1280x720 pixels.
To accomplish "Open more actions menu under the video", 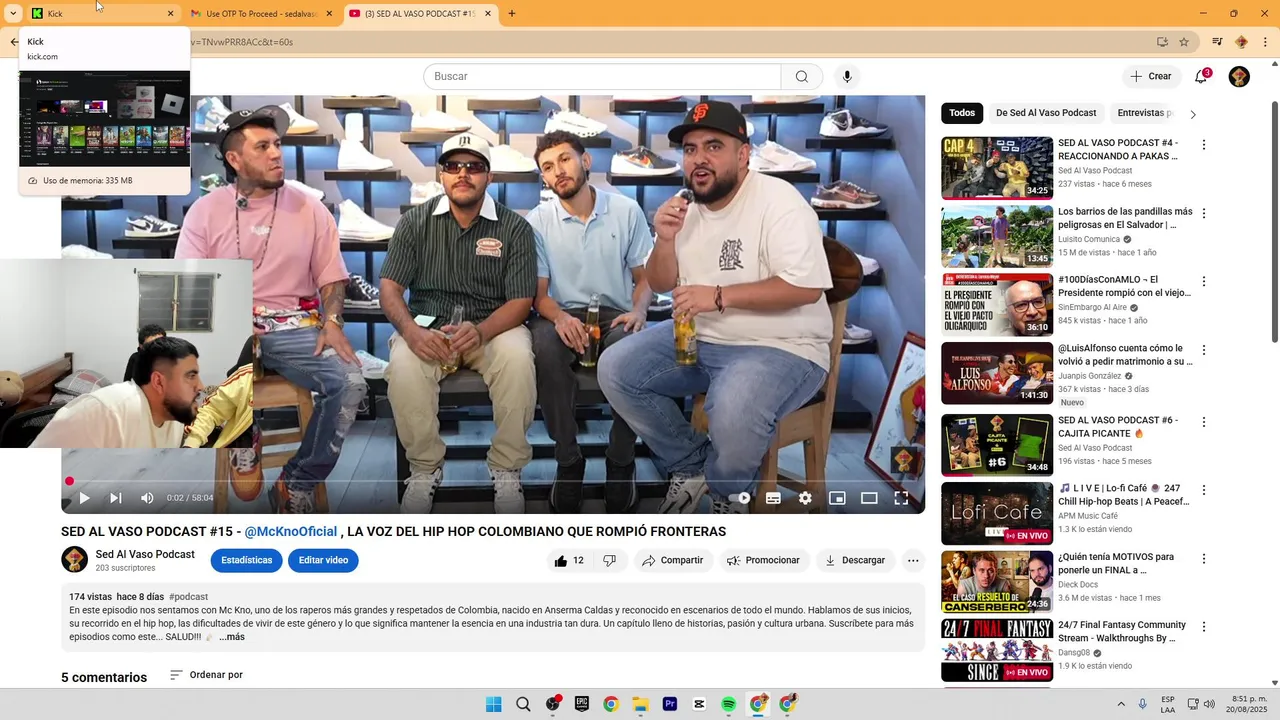I will tap(913, 561).
